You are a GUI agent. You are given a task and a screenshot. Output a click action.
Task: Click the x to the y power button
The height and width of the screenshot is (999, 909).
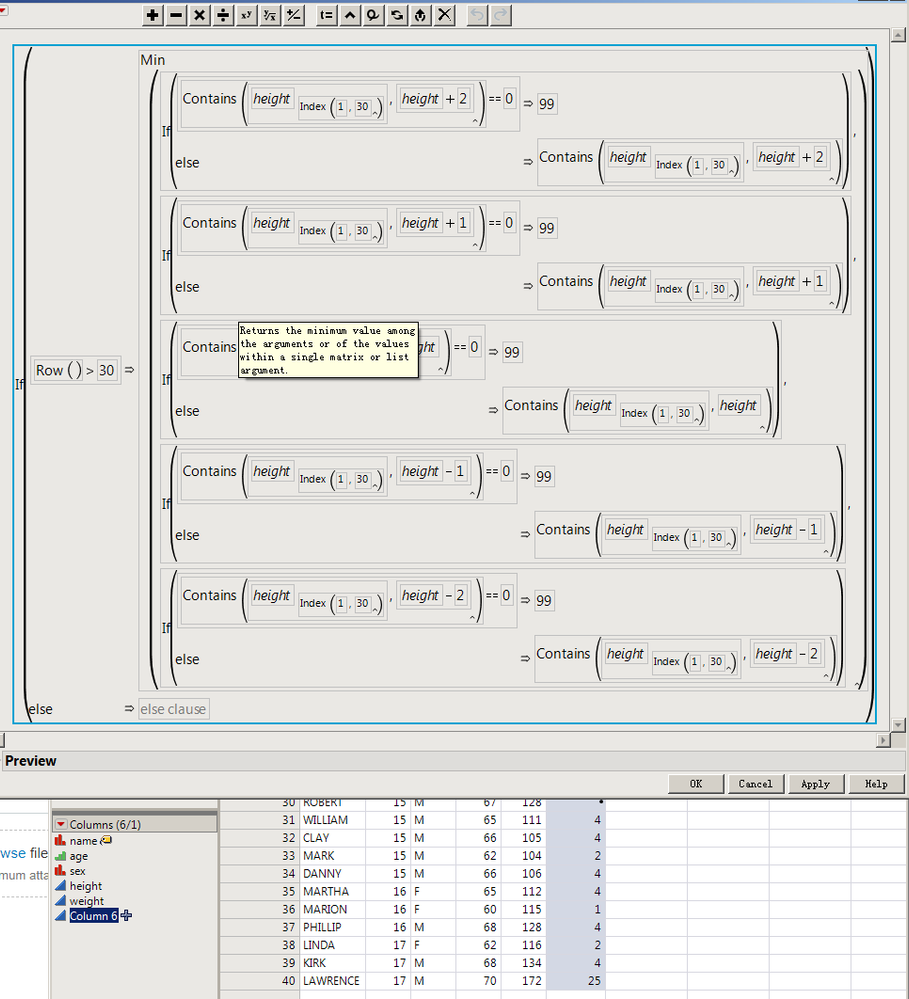click(x=247, y=15)
